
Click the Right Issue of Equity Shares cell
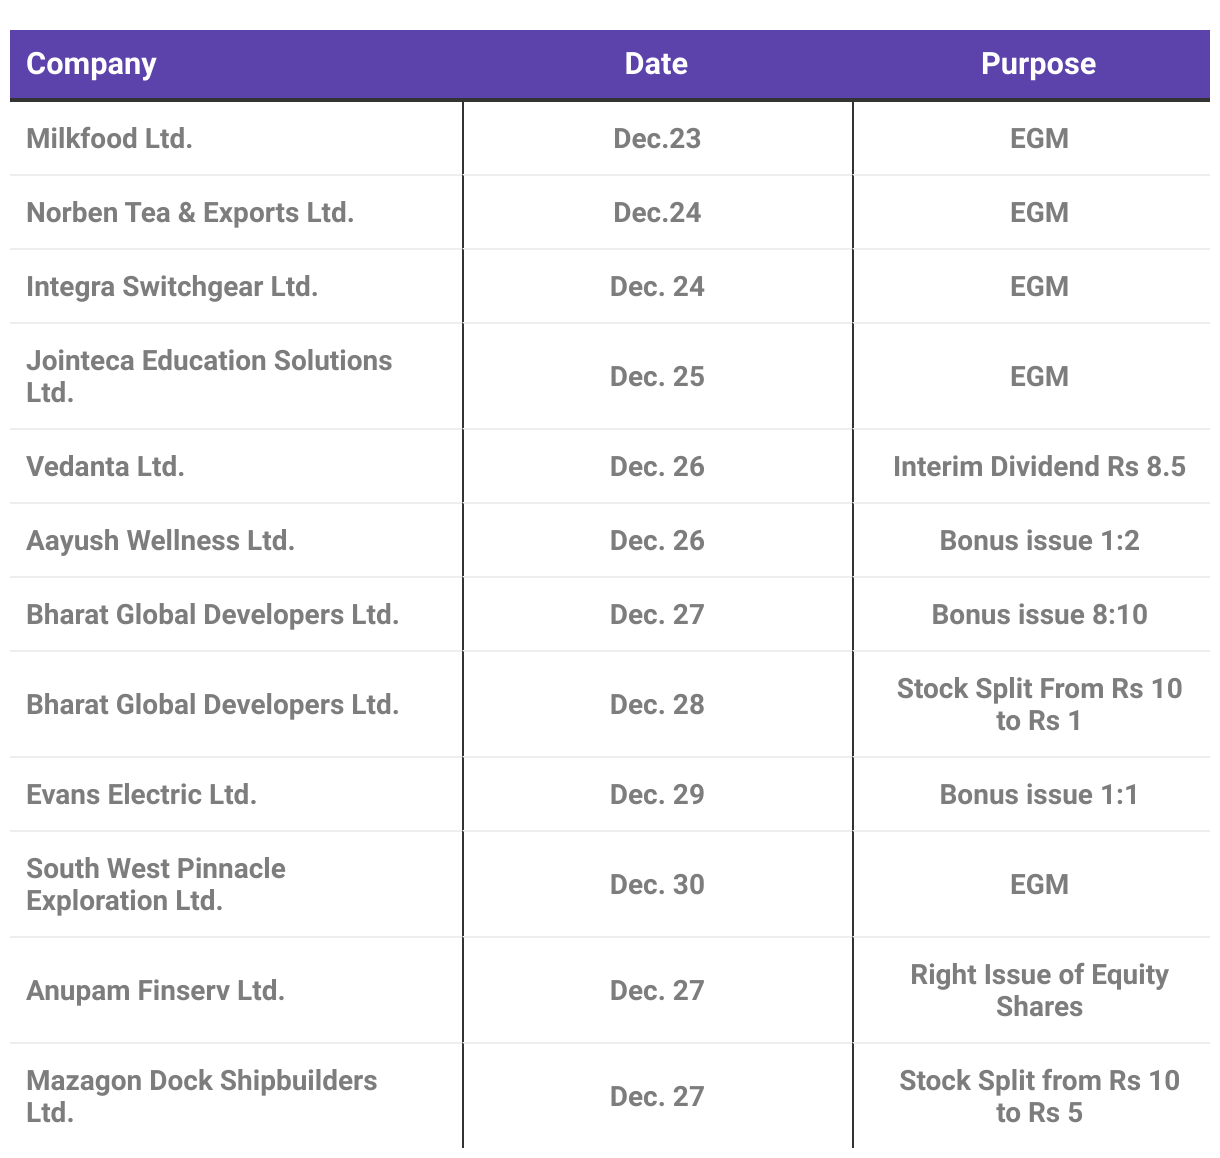click(x=1039, y=990)
